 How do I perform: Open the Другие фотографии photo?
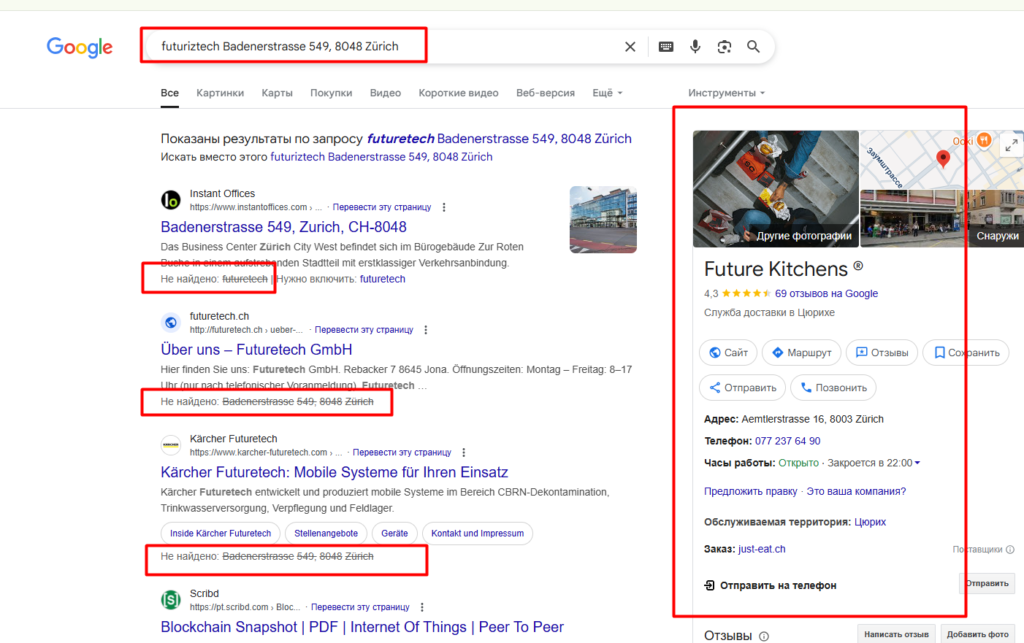point(776,189)
